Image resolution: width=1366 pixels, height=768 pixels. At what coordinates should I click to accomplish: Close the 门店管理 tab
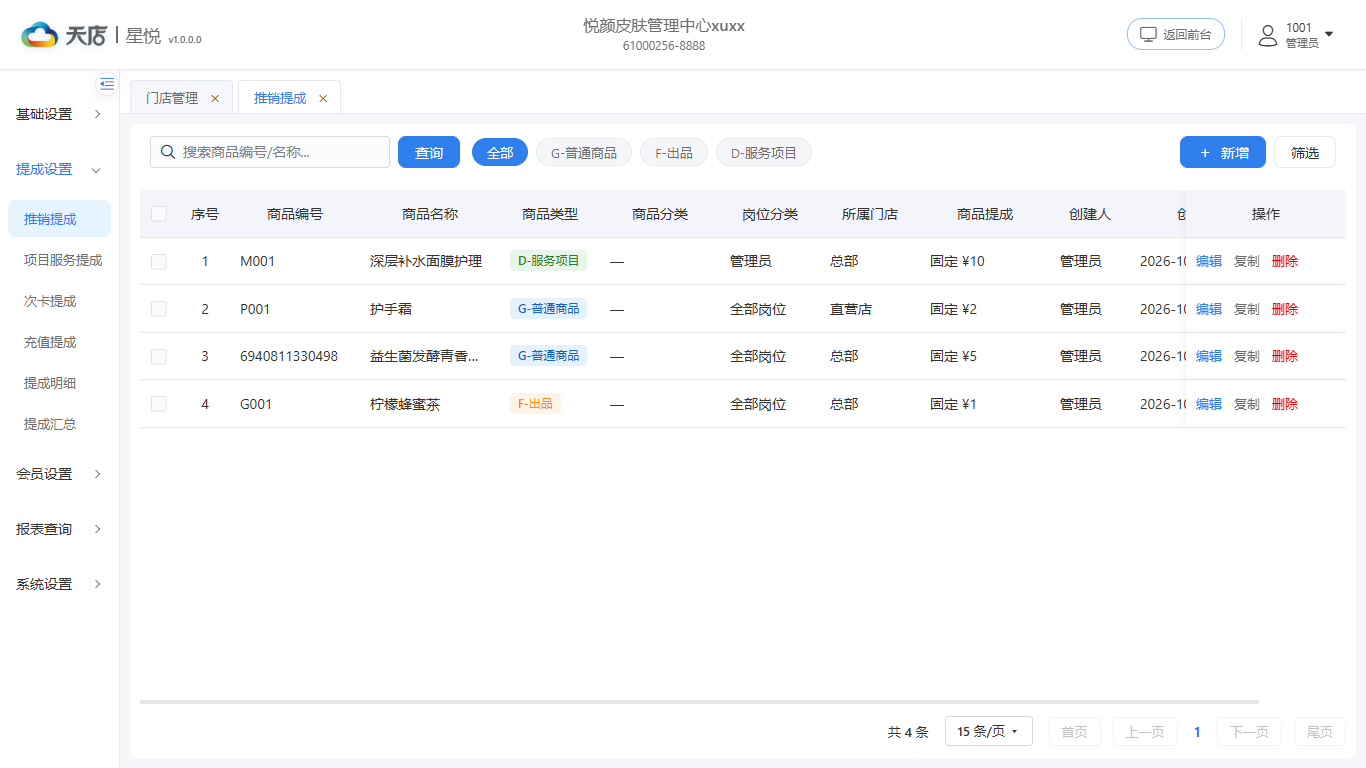coord(215,98)
